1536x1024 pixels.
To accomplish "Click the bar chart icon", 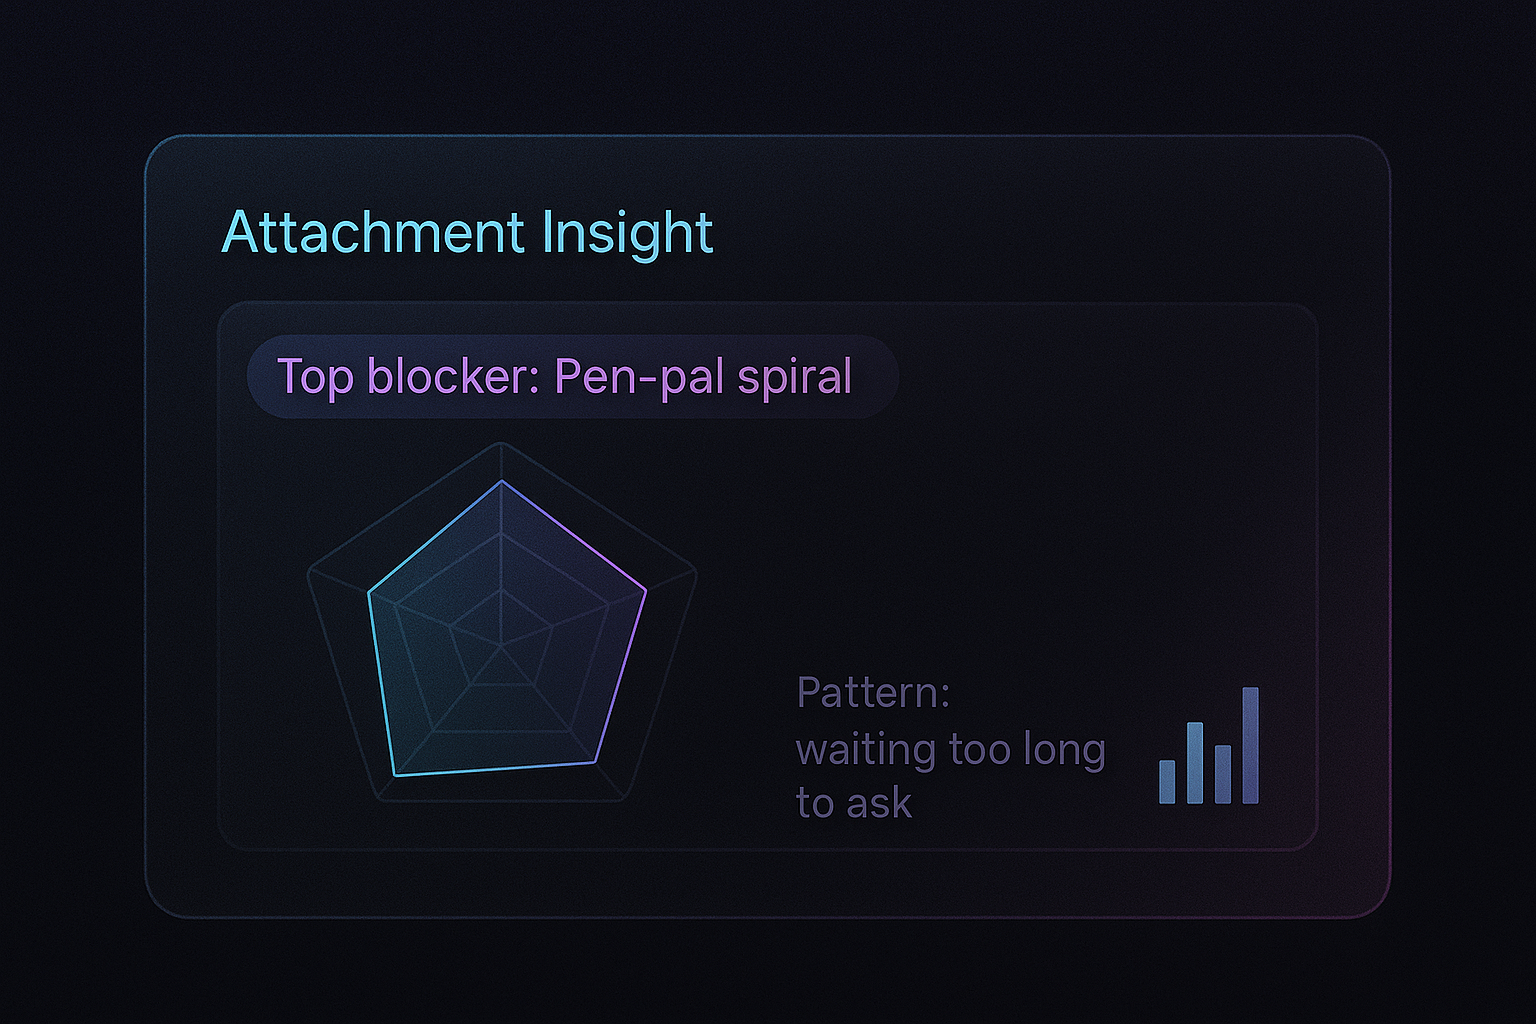I will [1208, 746].
